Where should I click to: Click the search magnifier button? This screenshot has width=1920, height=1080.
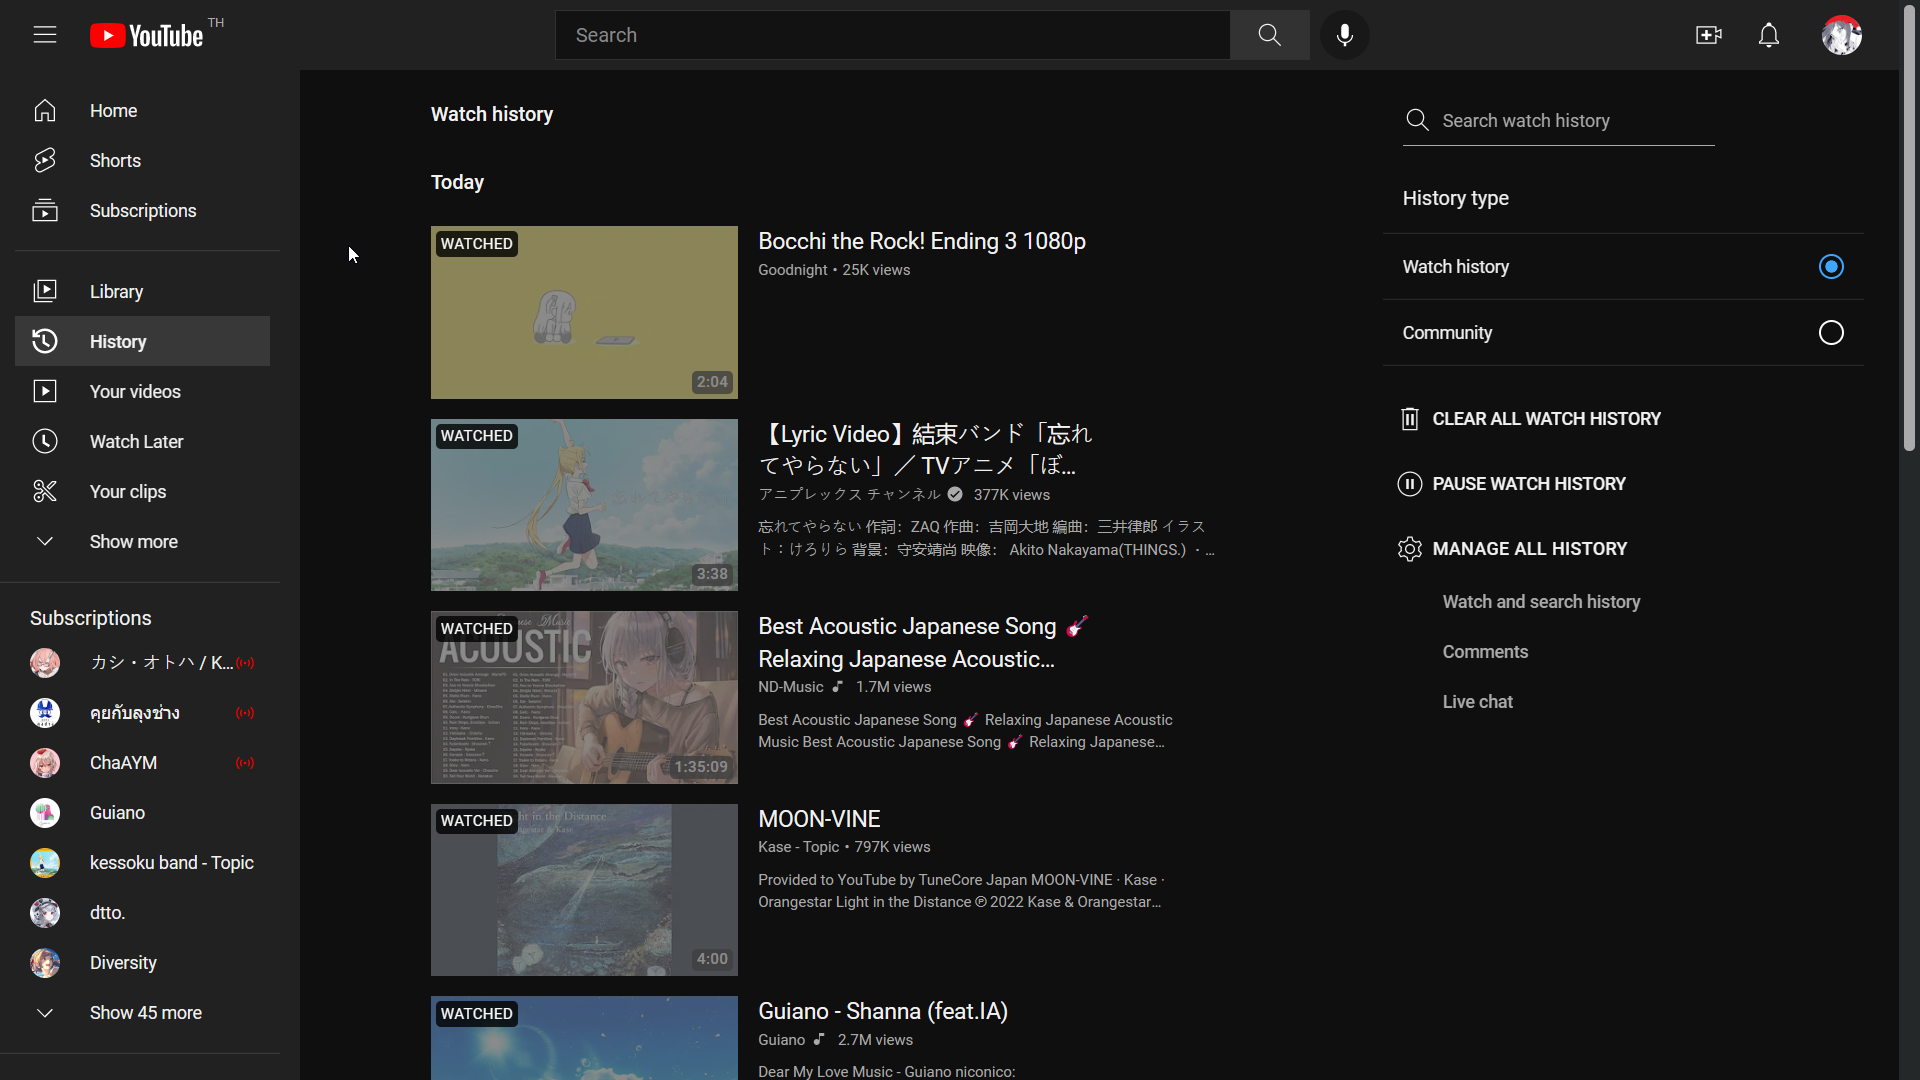(x=1269, y=35)
